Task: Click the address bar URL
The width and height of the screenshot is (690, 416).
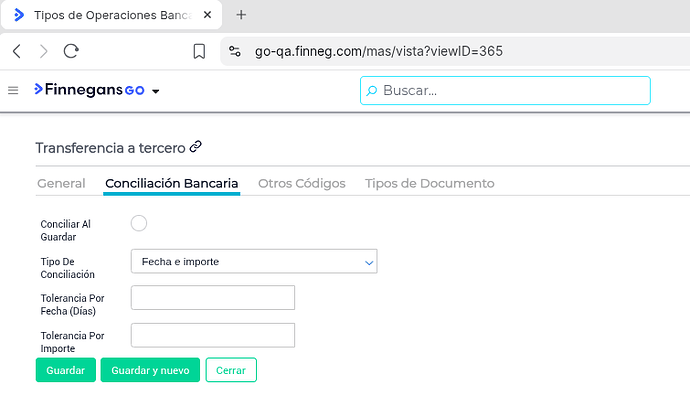Action: 378,51
